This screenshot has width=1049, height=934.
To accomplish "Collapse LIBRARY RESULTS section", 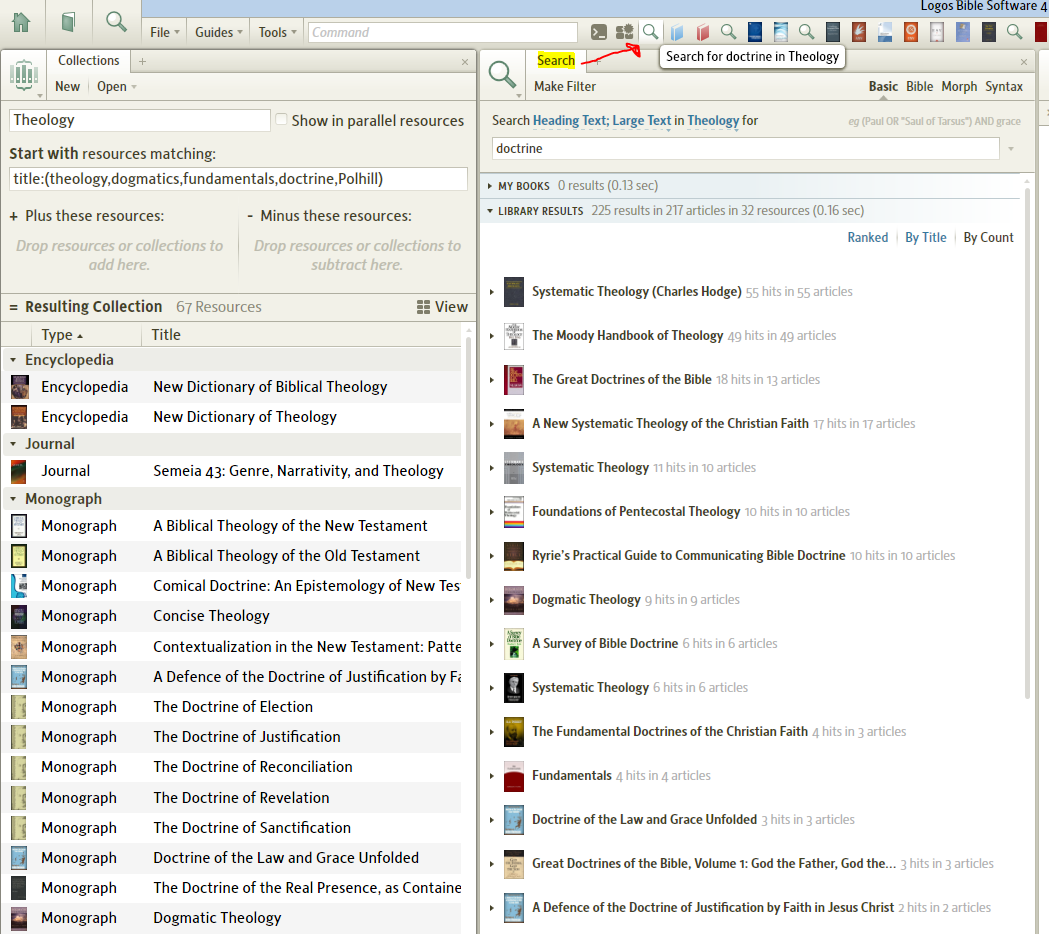I will (x=490, y=211).
